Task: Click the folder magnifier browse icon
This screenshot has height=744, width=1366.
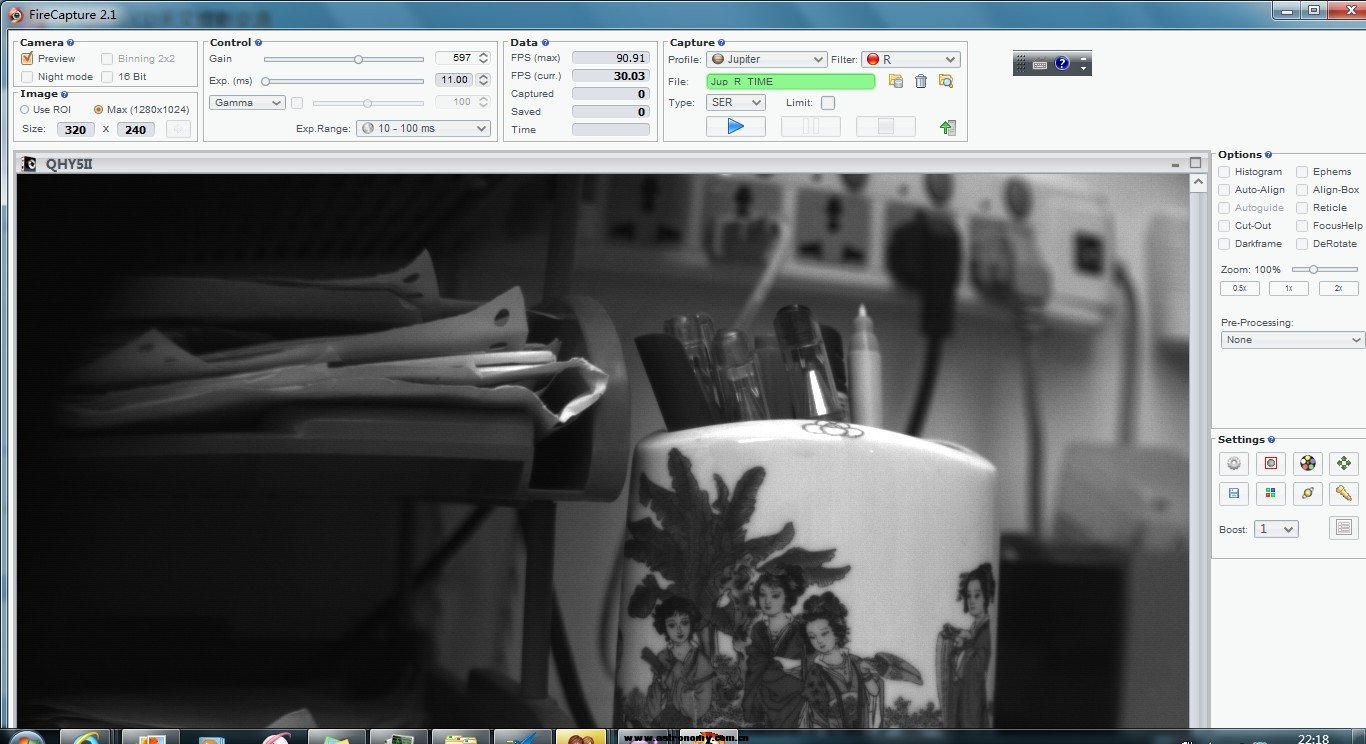Action: tap(946, 81)
